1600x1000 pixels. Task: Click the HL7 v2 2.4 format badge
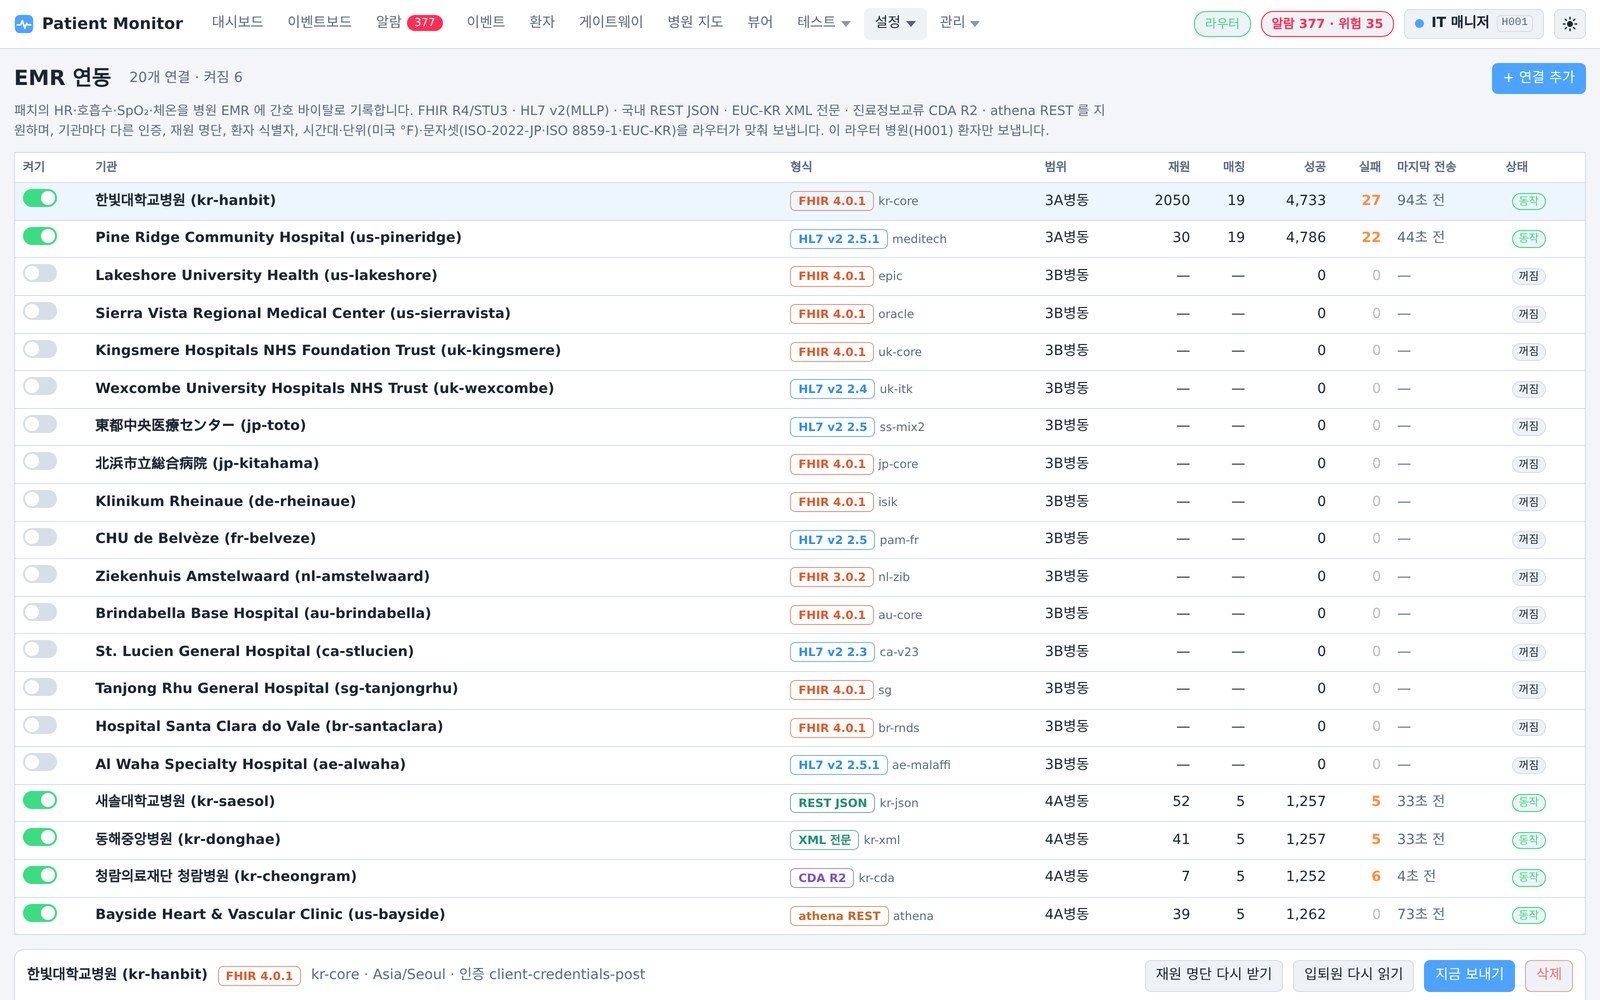pyautogui.click(x=832, y=389)
